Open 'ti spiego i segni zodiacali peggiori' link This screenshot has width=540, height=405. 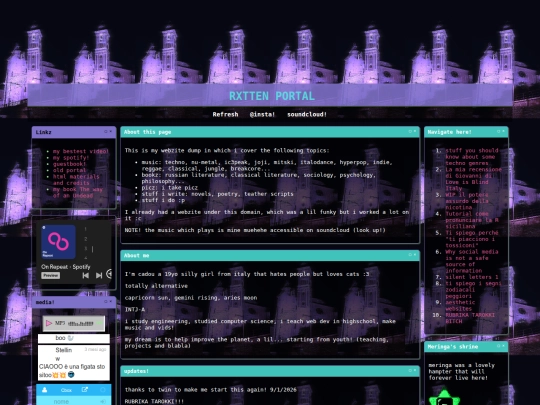tap(474, 290)
